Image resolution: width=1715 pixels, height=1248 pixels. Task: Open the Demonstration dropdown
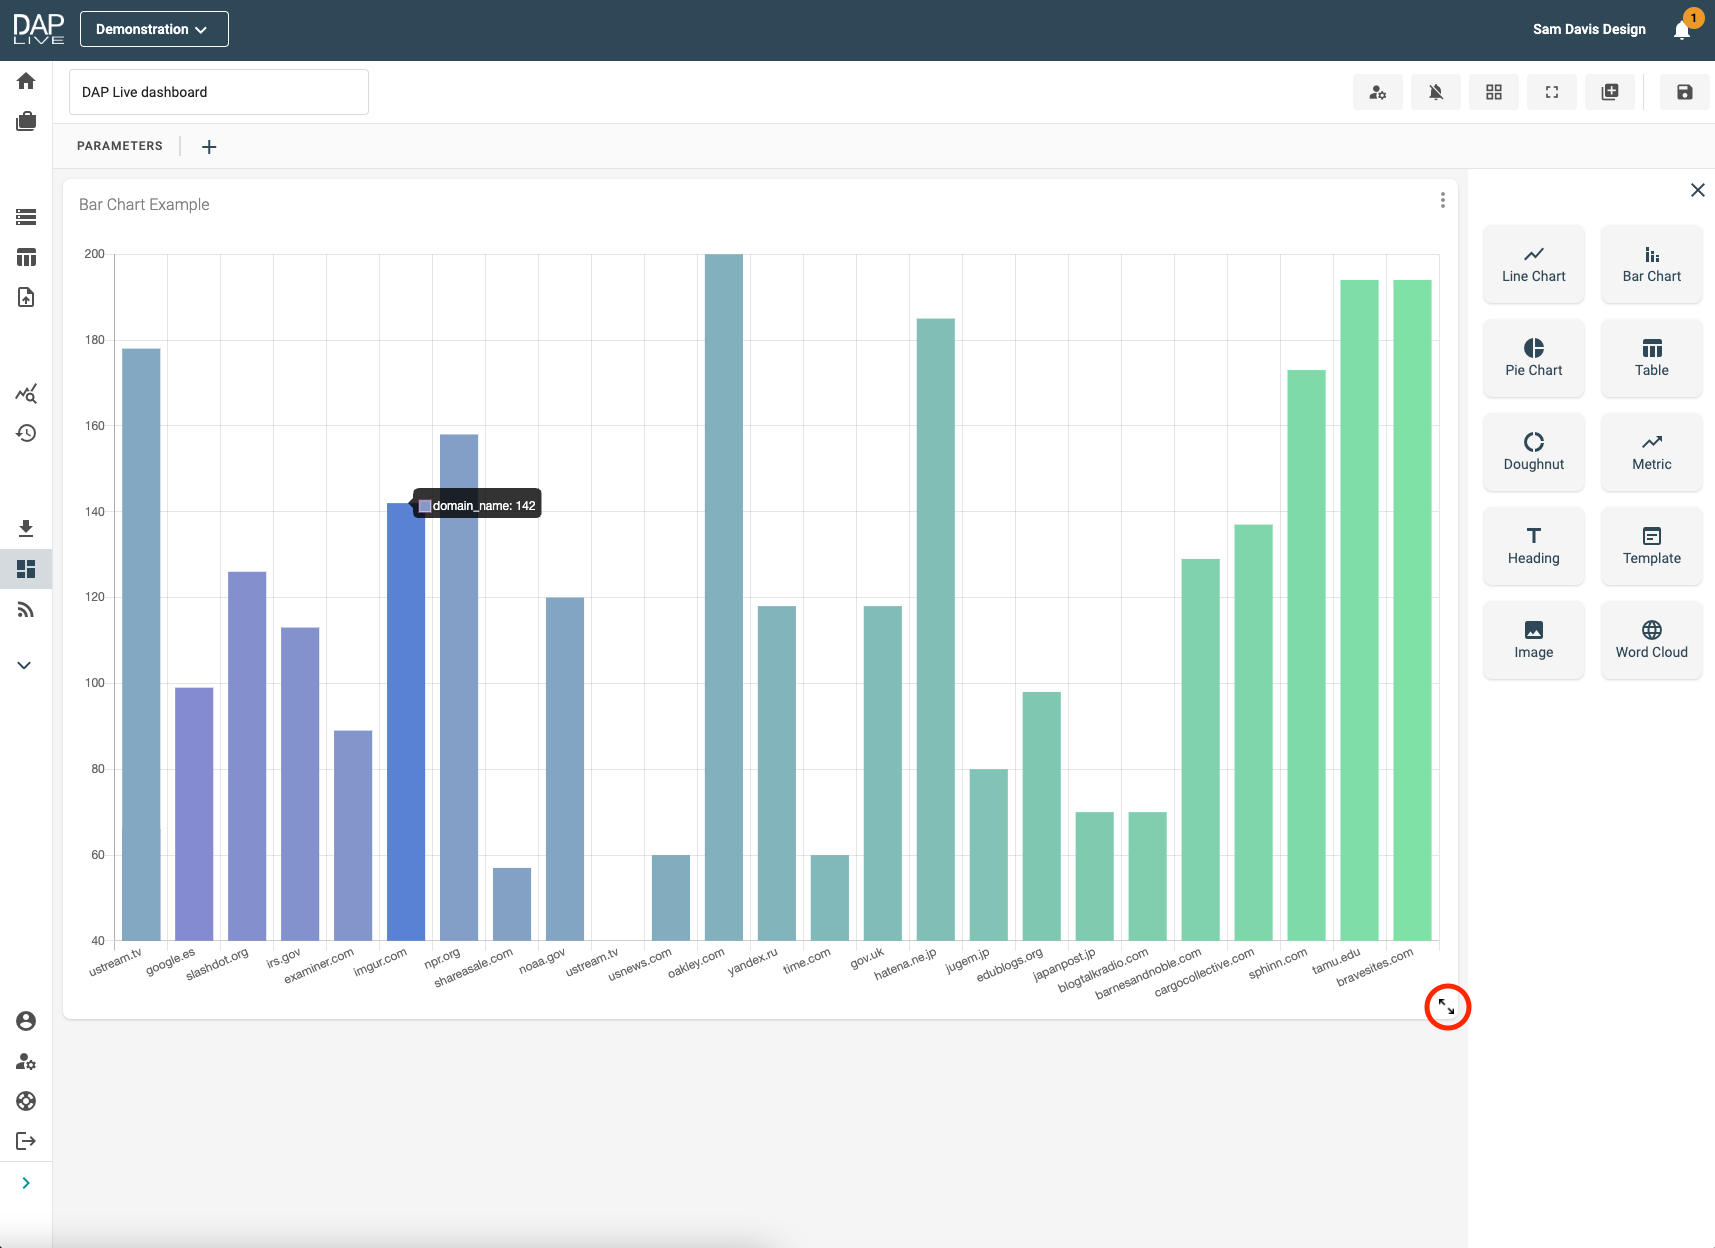pos(154,29)
